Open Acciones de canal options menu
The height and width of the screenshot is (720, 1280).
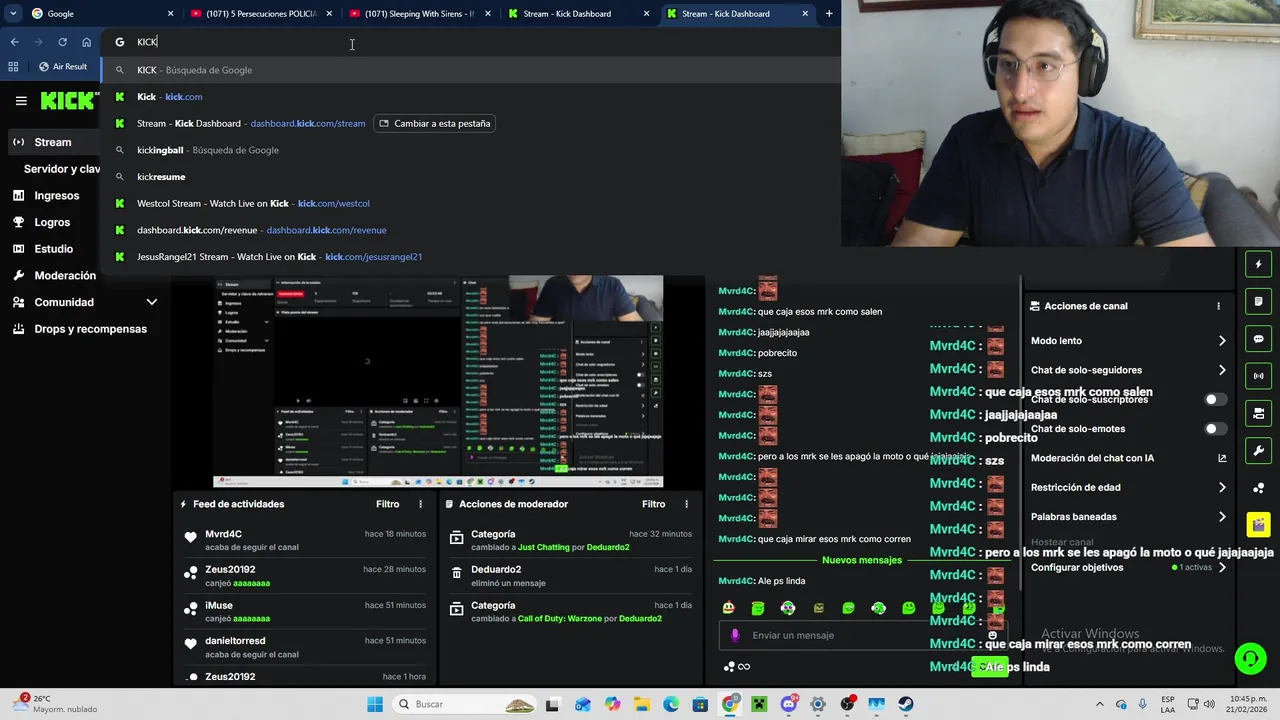(1218, 306)
